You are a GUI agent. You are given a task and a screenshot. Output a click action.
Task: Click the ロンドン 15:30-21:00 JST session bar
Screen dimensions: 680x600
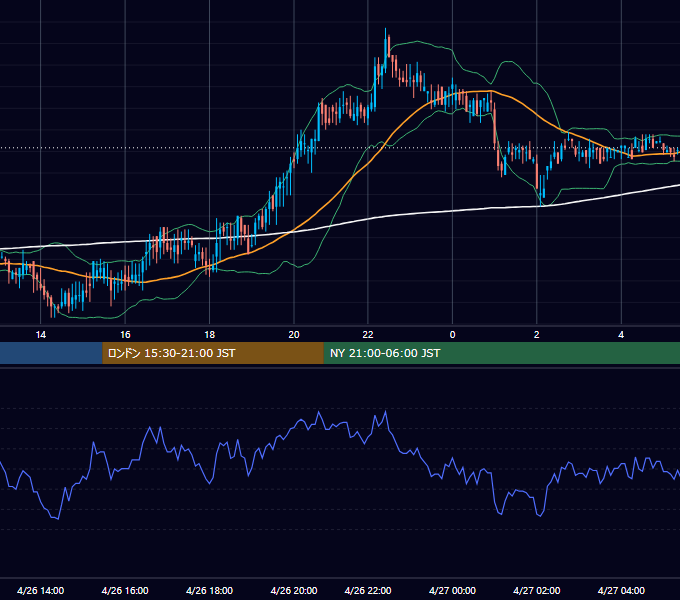(x=213, y=353)
